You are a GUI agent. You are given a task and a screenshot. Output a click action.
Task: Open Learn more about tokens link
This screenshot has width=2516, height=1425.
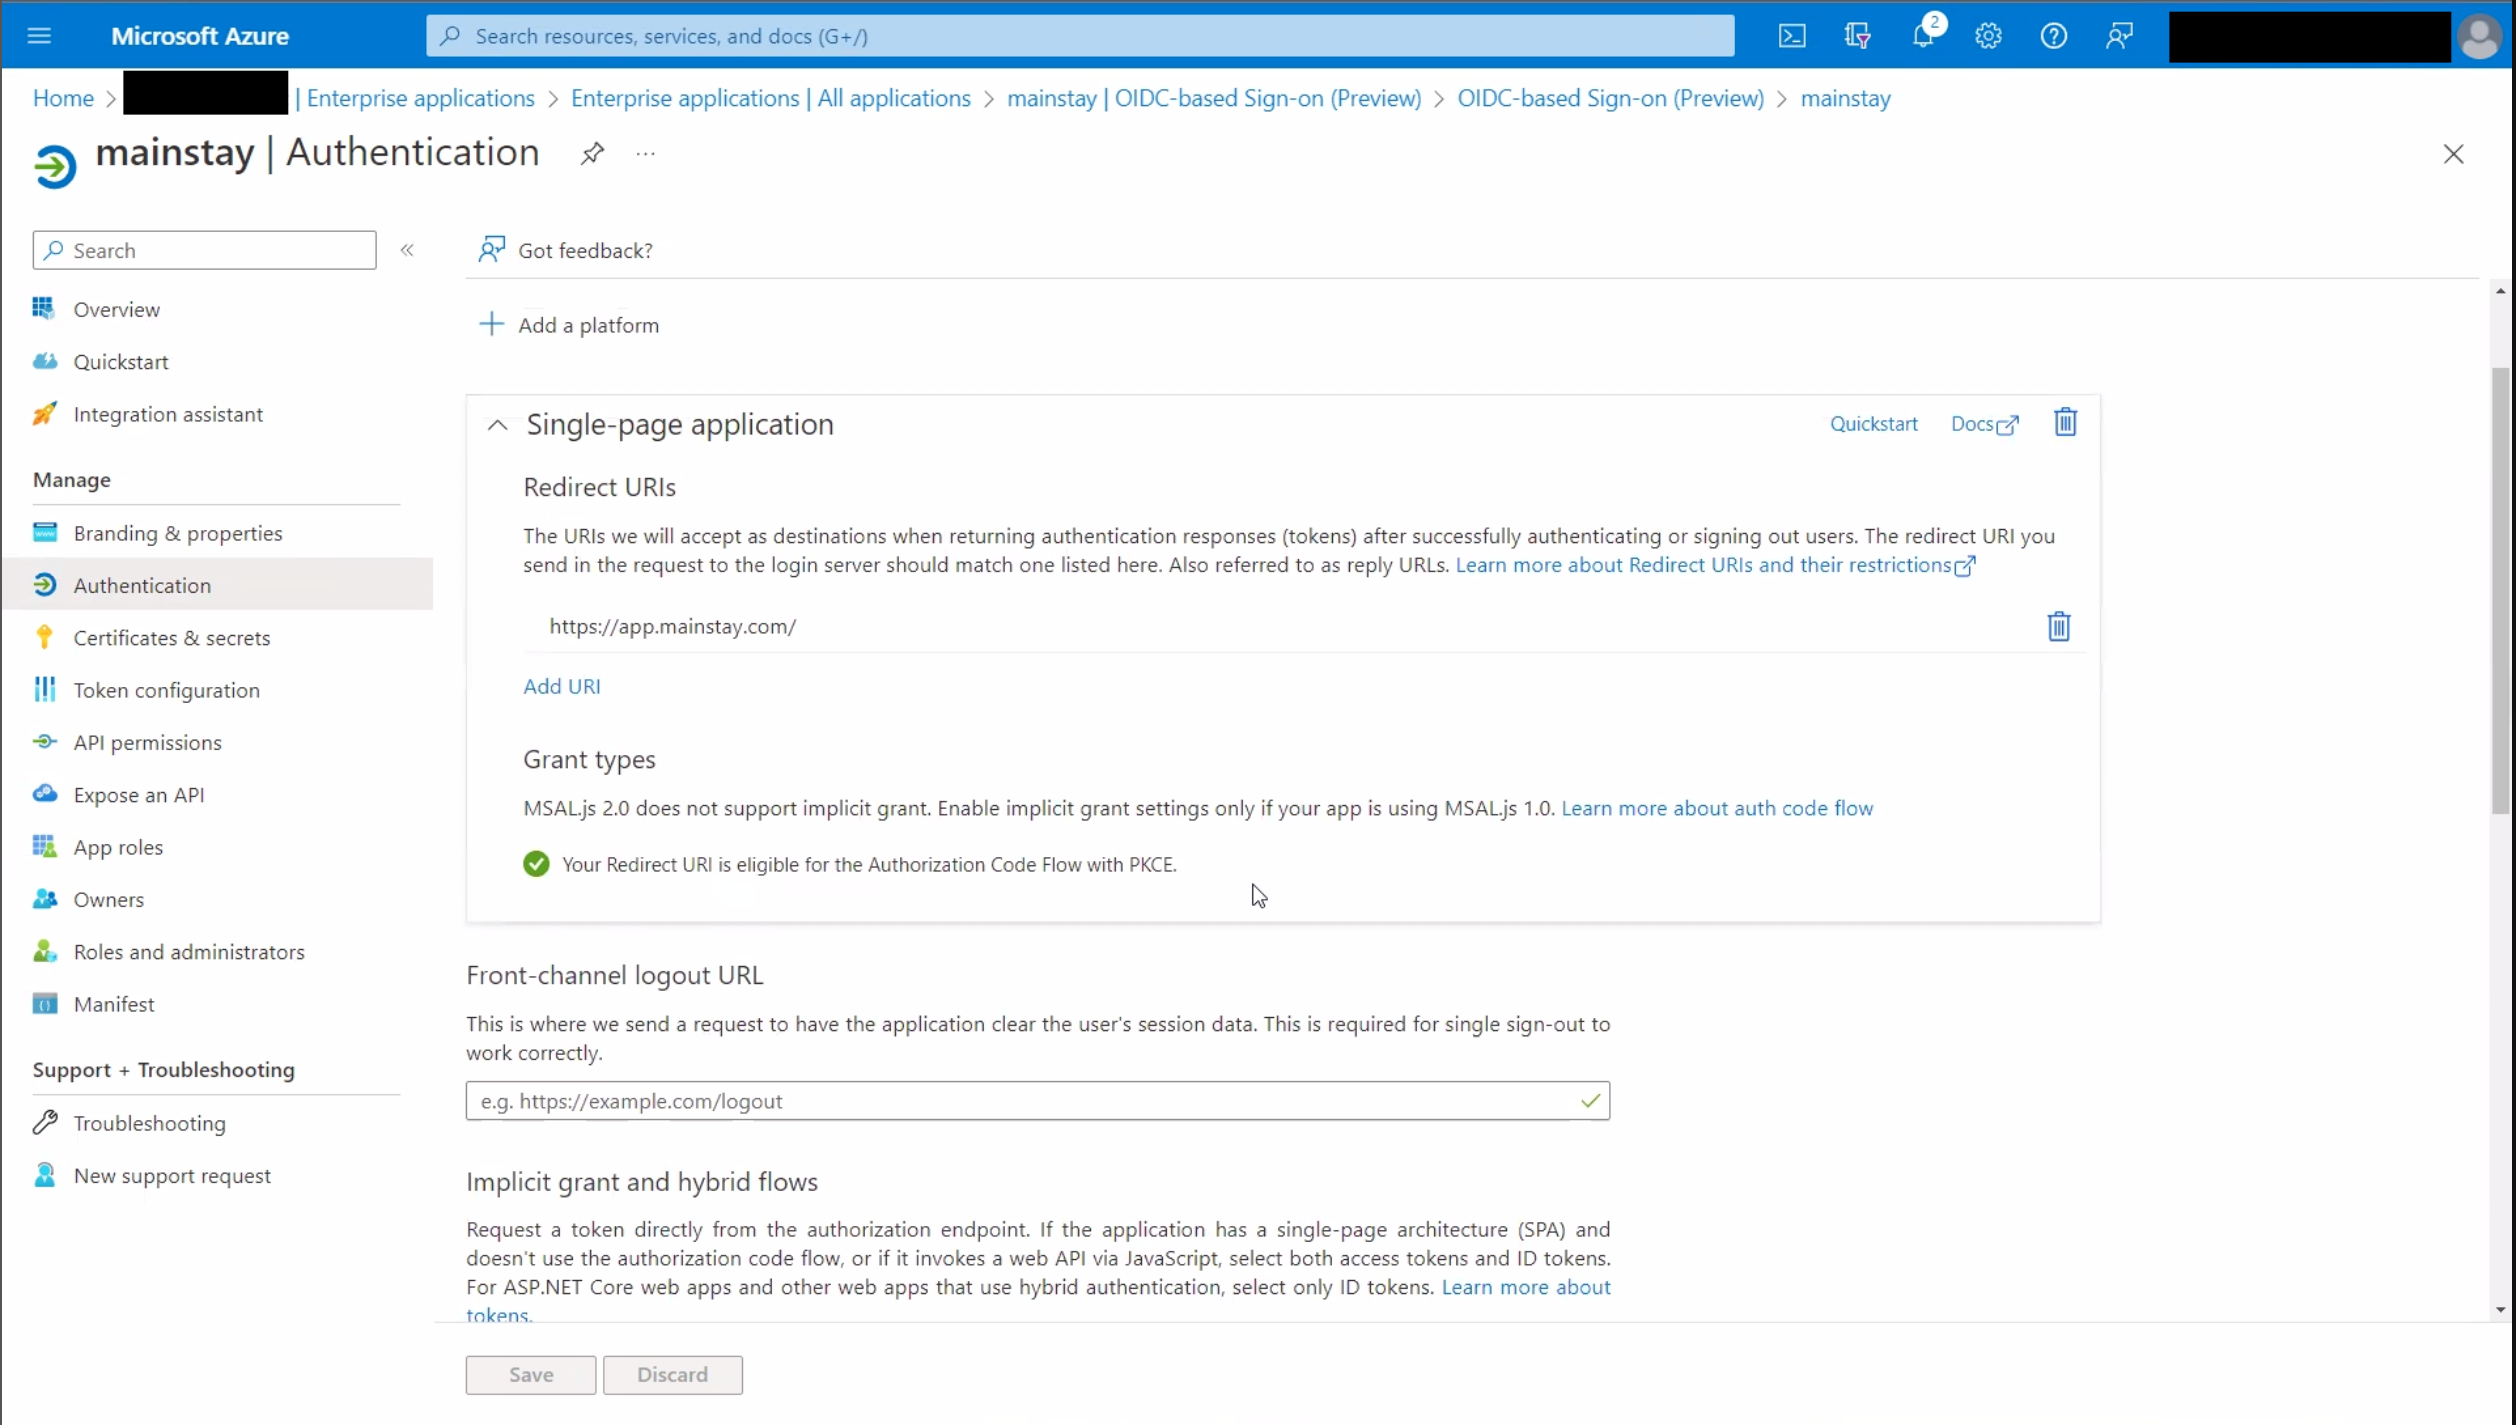(x=1525, y=1287)
